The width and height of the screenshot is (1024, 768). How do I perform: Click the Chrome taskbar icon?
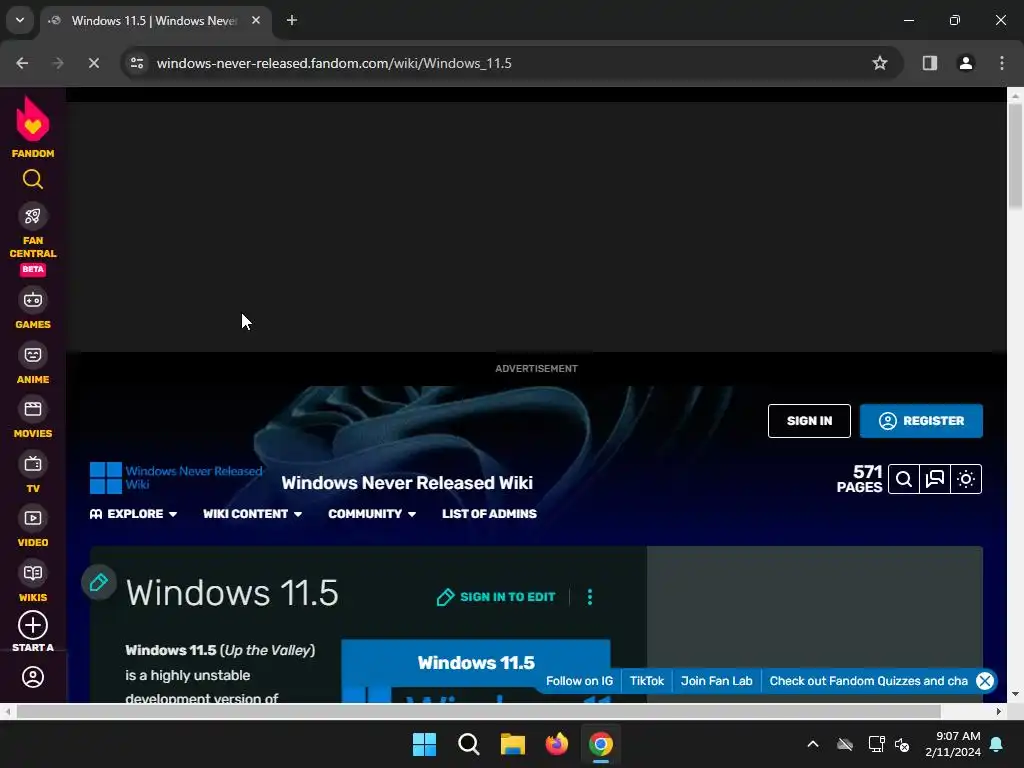point(601,744)
